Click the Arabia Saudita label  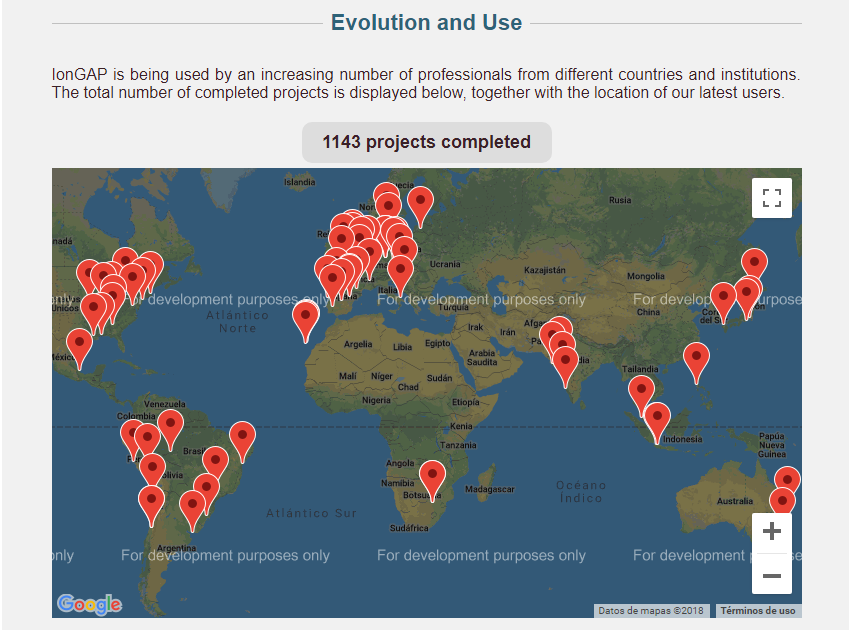[x=482, y=357]
